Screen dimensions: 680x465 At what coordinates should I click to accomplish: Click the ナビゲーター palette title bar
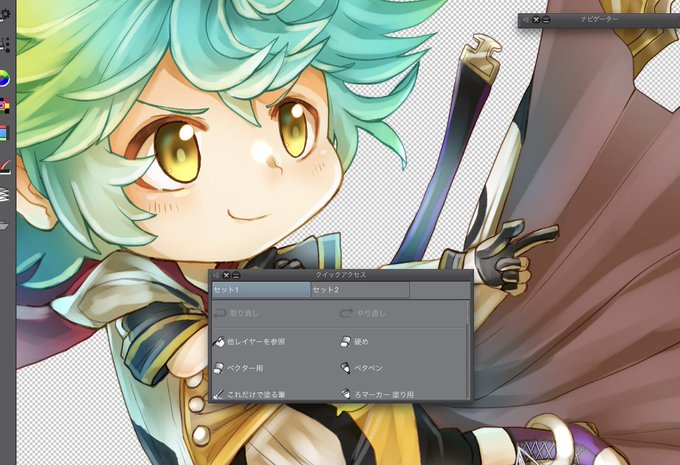point(599,20)
